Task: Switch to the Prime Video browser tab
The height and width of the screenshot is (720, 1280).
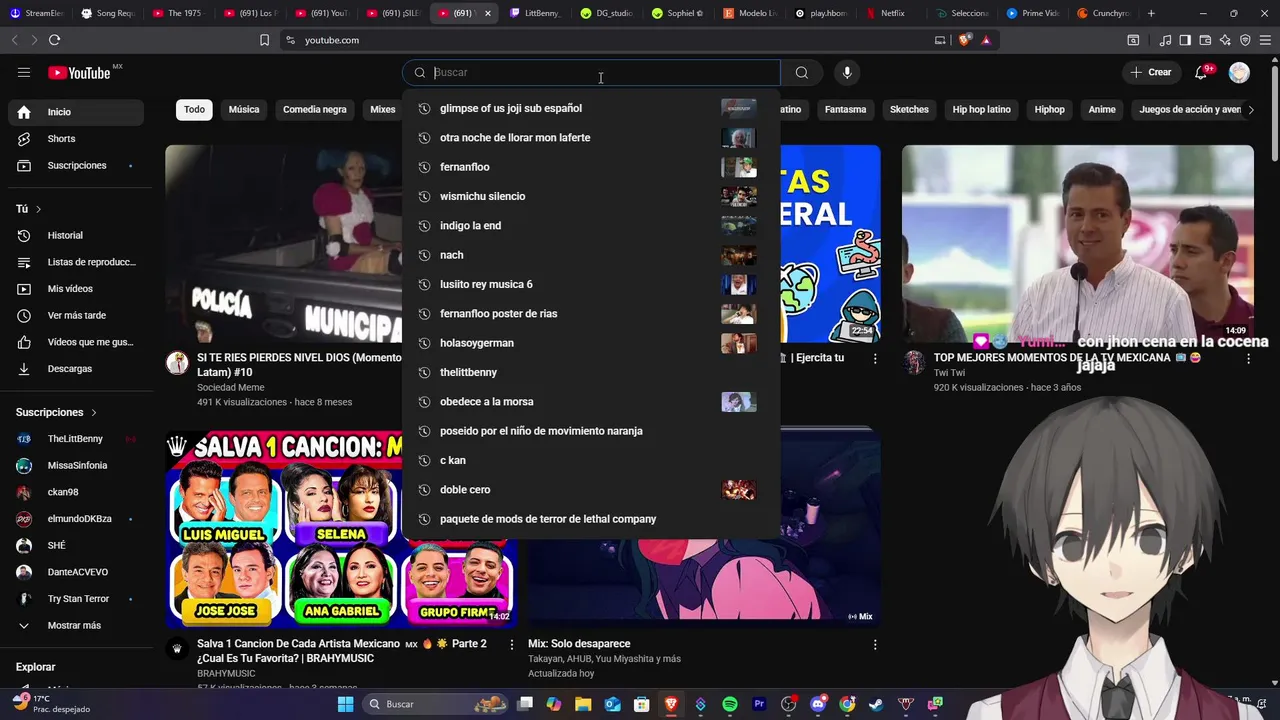Action: 1031,13
